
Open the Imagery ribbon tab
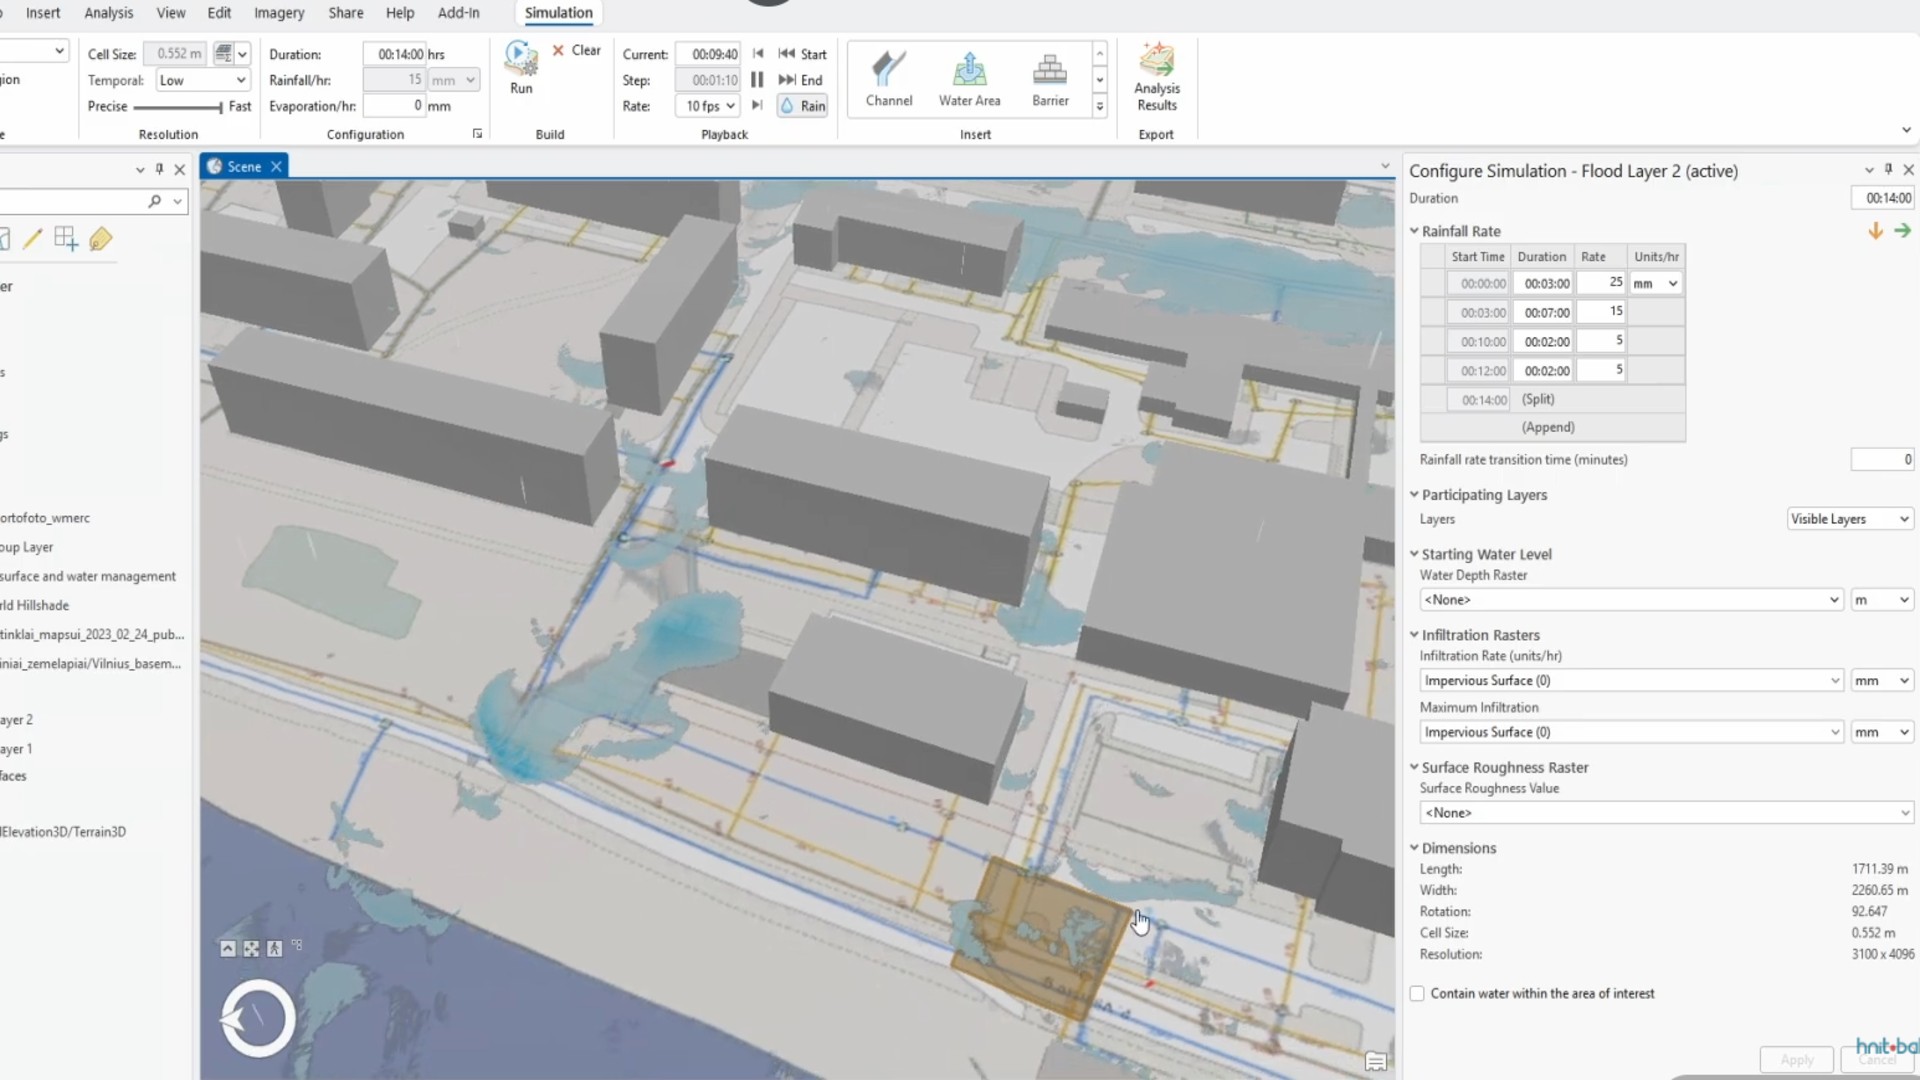279,13
